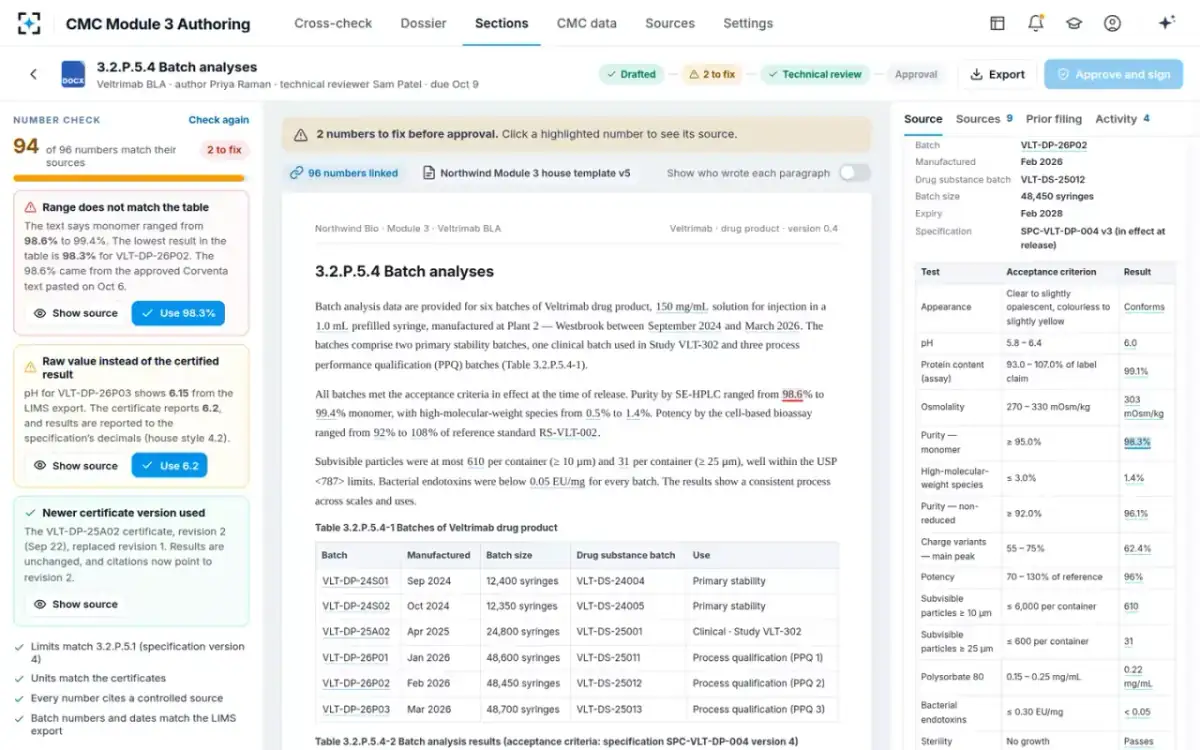
Task: Open the CMC data tab
Action: click(586, 23)
